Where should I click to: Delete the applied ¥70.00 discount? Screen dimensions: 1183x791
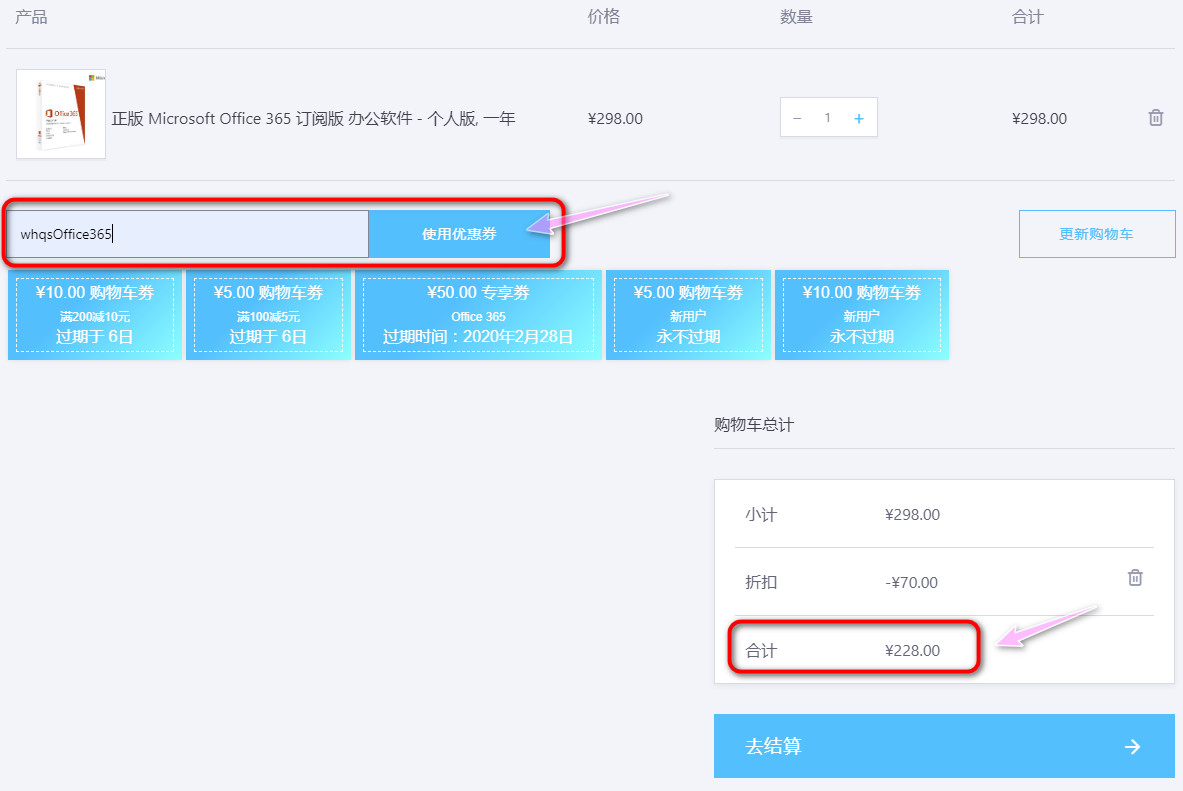pos(1135,578)
